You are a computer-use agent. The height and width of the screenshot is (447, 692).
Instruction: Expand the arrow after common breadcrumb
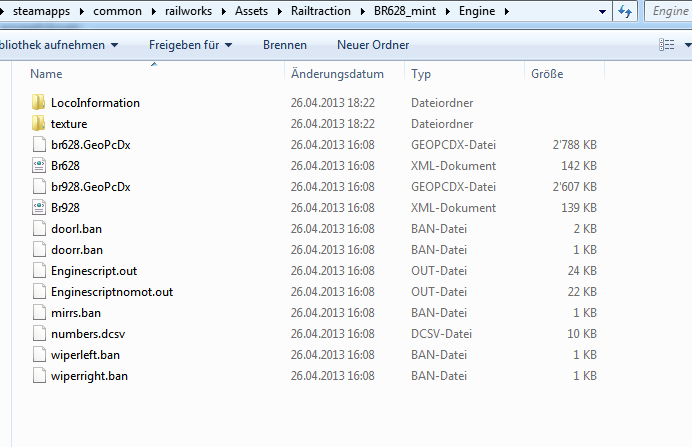[154, 11]
